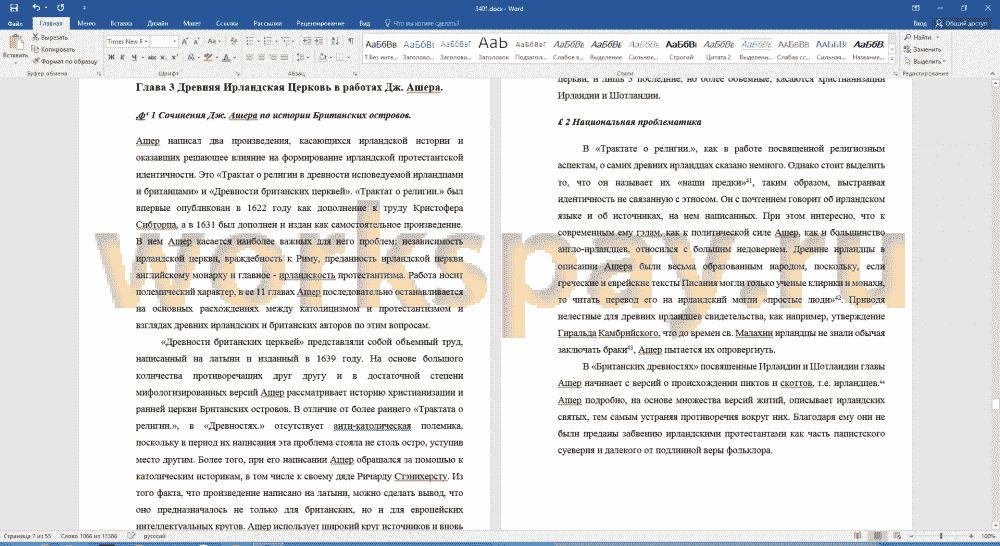The image size is (1000, 546).
Task: Click page count 'Страница 7 из 55'
Action: click(27, 536)
